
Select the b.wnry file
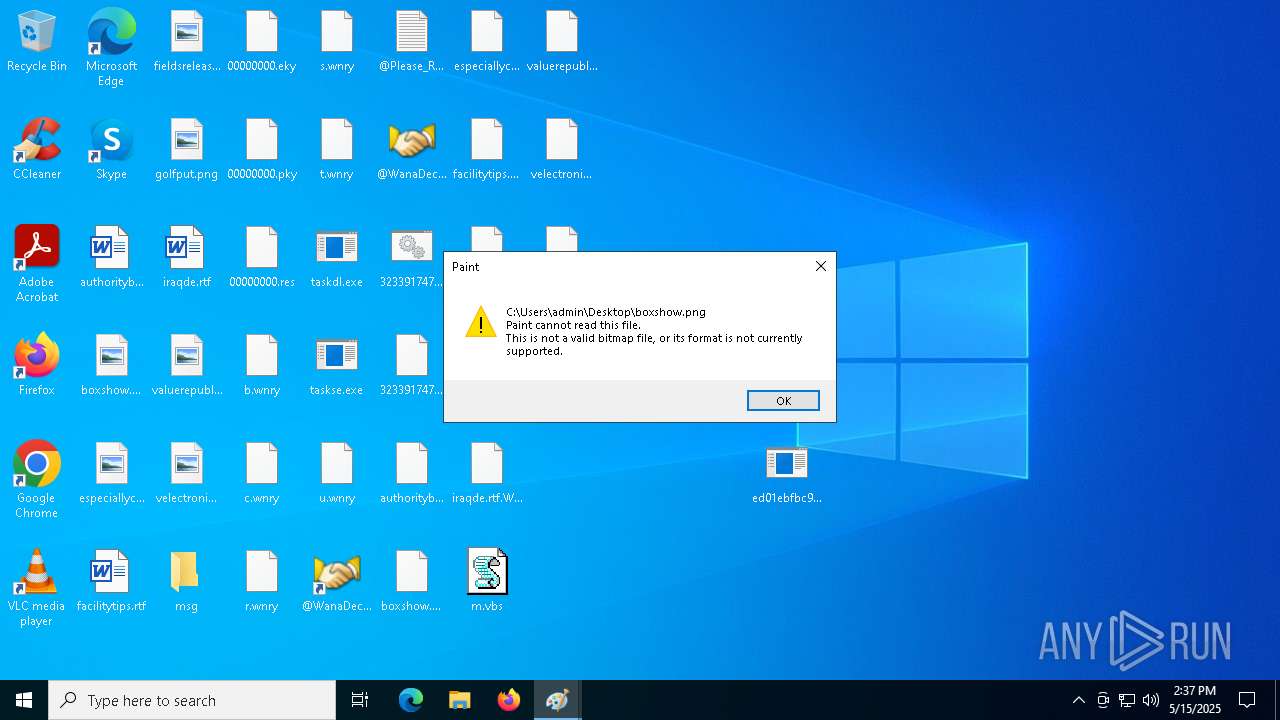pos(262,366)
